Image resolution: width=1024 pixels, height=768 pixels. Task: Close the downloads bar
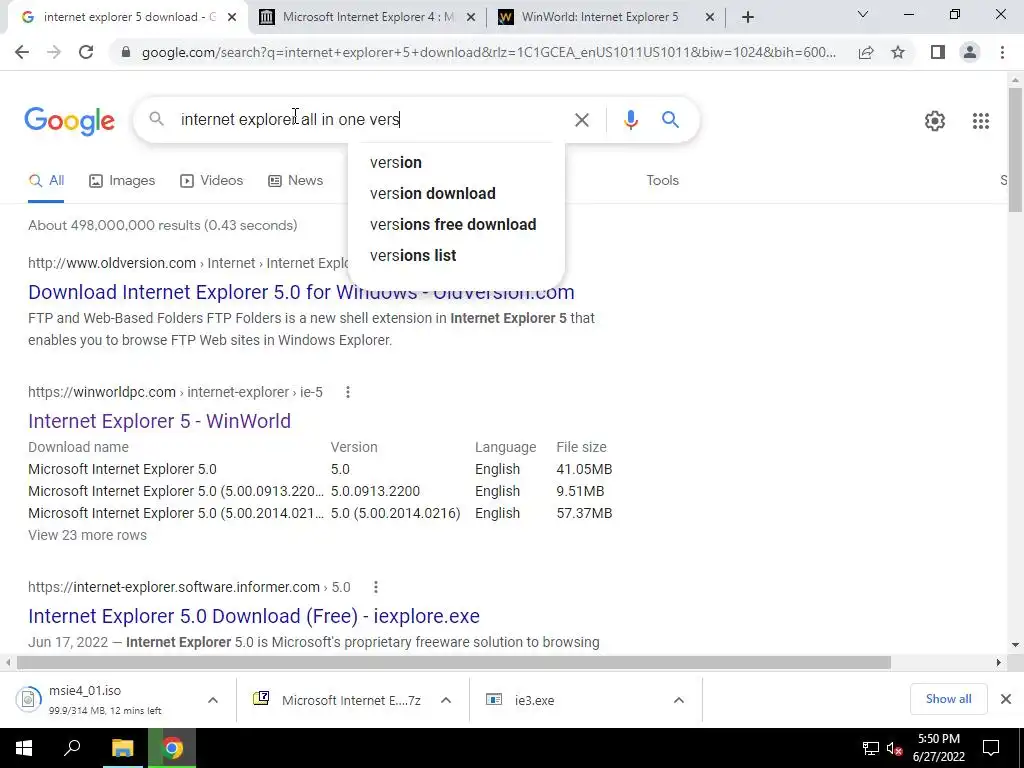tap(1006, 699)
